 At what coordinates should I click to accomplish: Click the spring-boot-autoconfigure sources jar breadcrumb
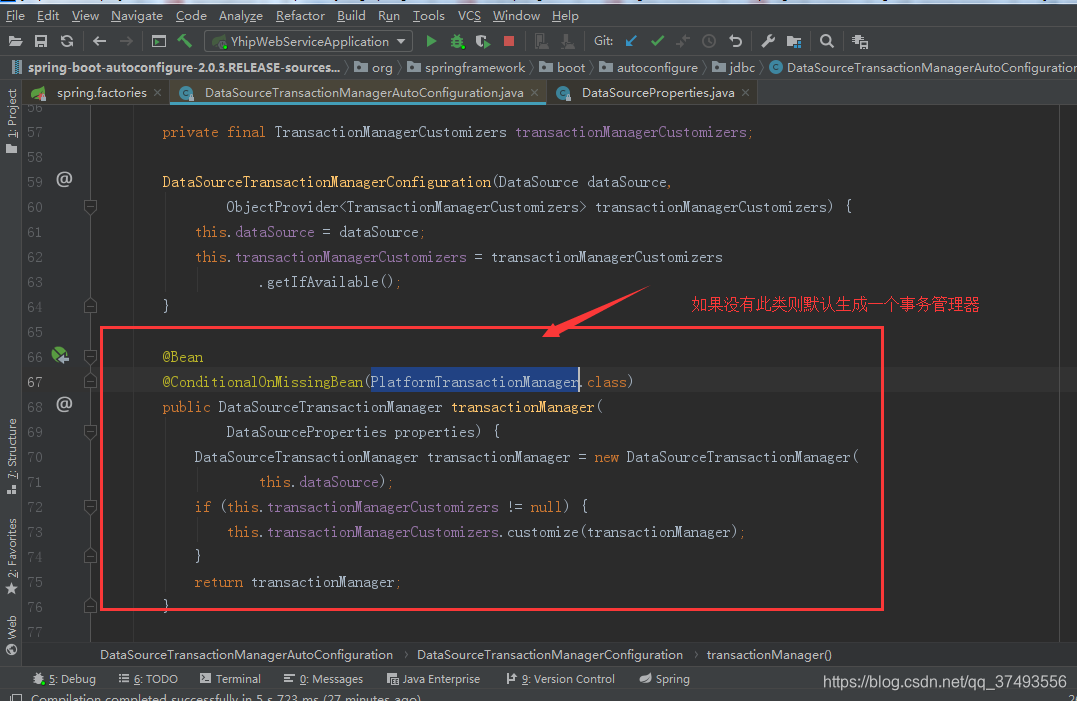176,67
